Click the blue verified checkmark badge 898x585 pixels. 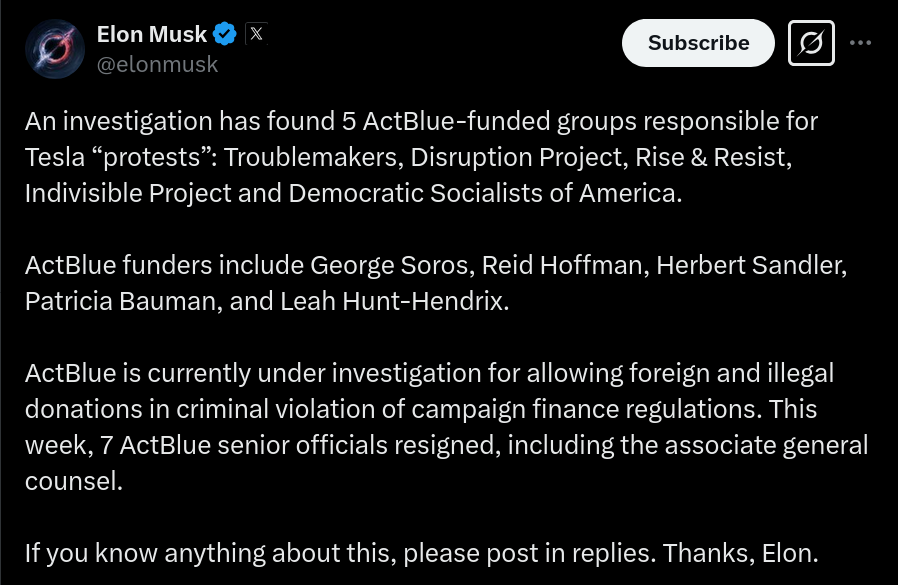[x=224, y=34]
